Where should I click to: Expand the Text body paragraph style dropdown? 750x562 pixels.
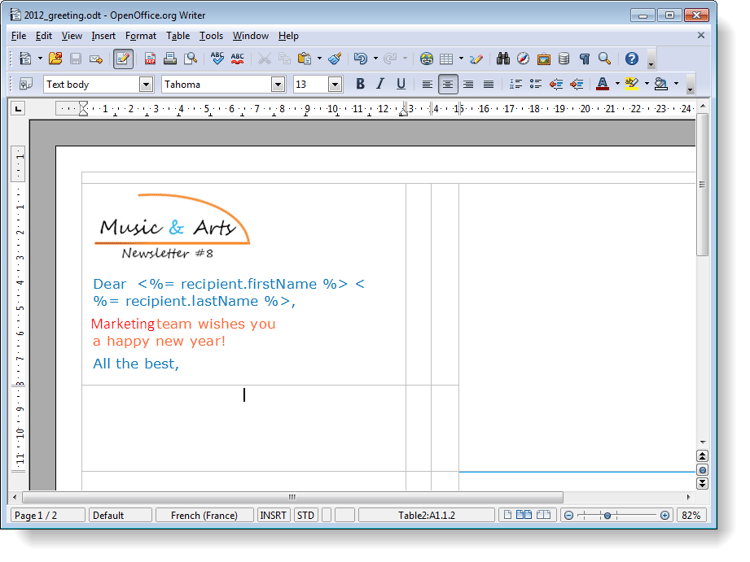point(146,85)
